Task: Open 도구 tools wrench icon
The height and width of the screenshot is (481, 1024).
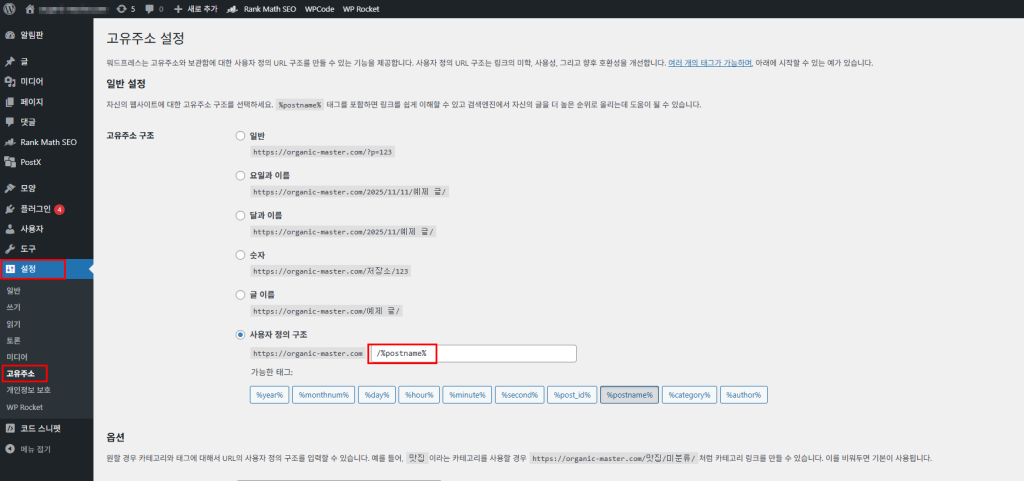Action: click(x=10, y=249)
